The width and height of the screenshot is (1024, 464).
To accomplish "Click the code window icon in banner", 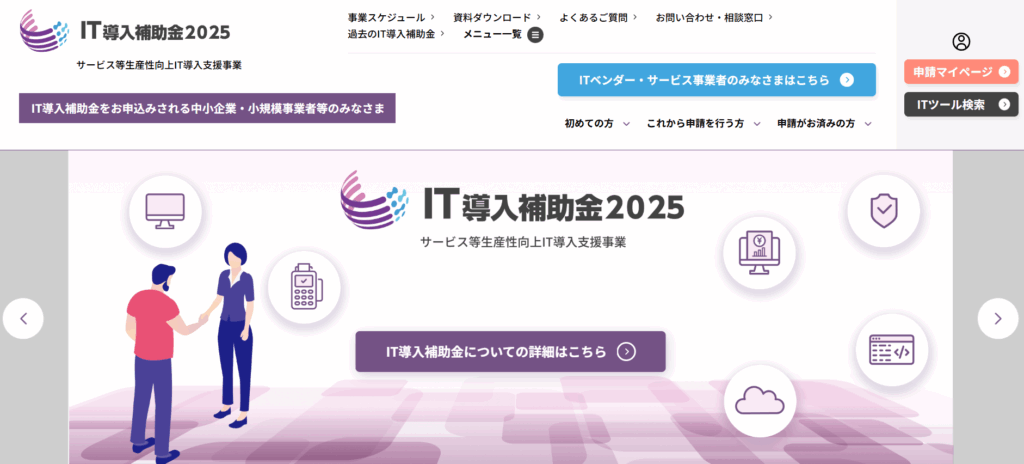I will [891, 350].
